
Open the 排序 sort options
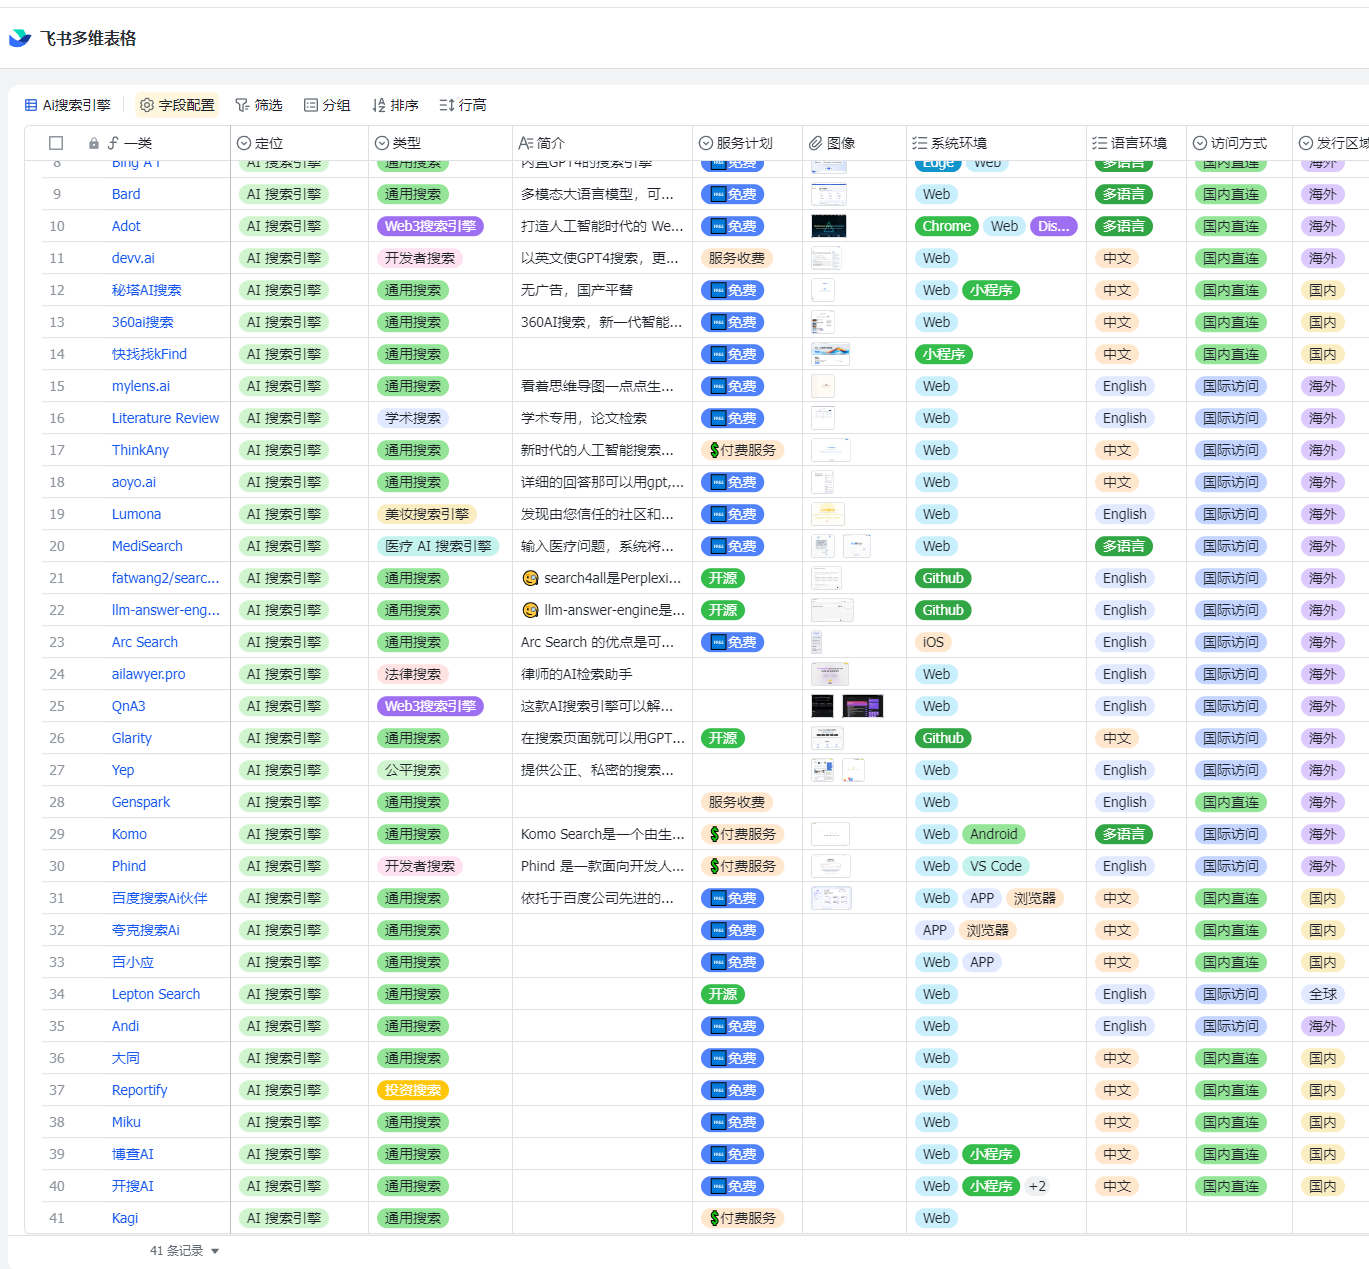click(395, 105)
